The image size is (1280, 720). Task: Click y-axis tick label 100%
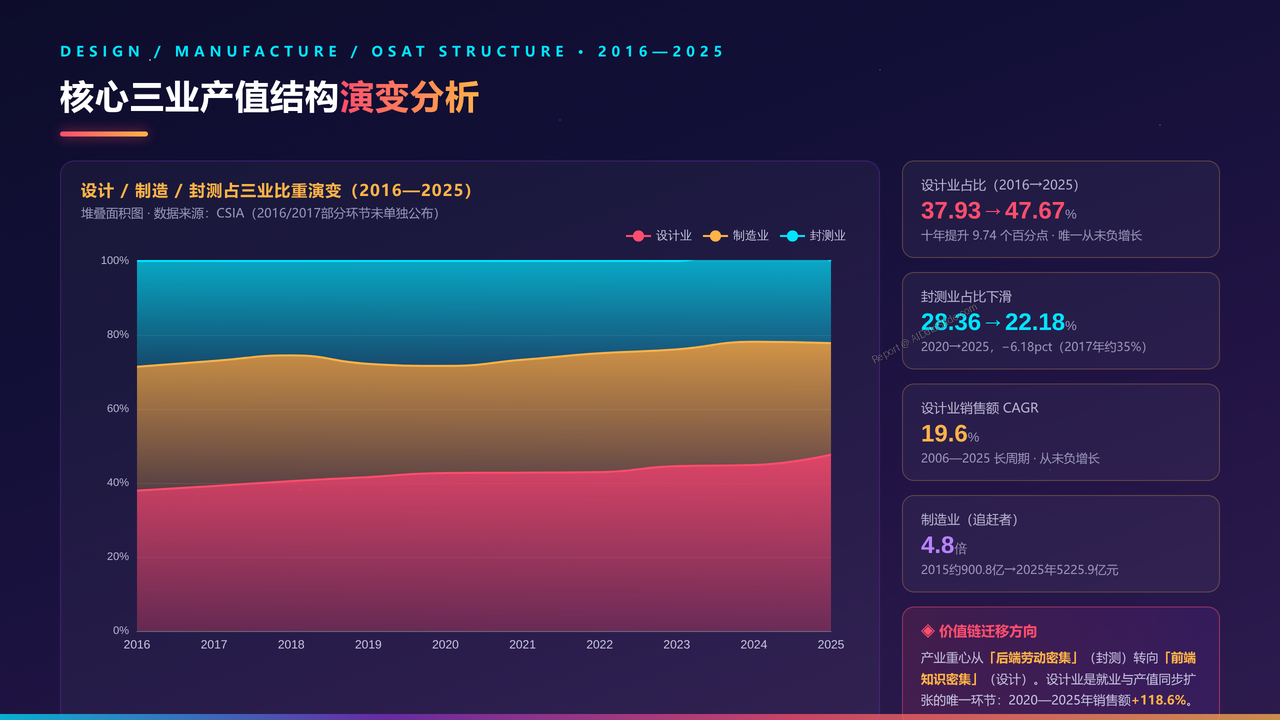point(115,261)
